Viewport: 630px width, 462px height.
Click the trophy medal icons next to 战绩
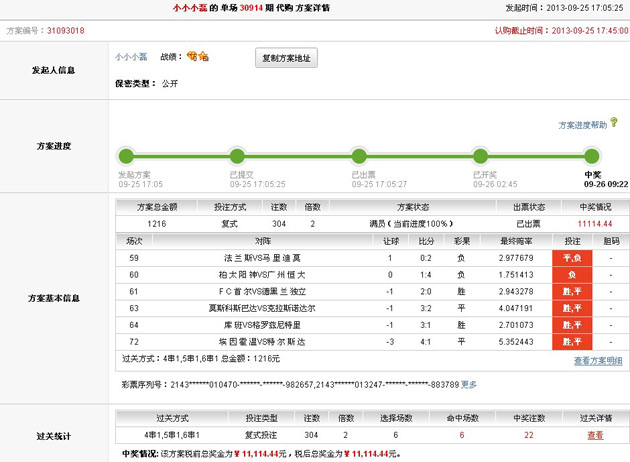(x=198, y=57)
